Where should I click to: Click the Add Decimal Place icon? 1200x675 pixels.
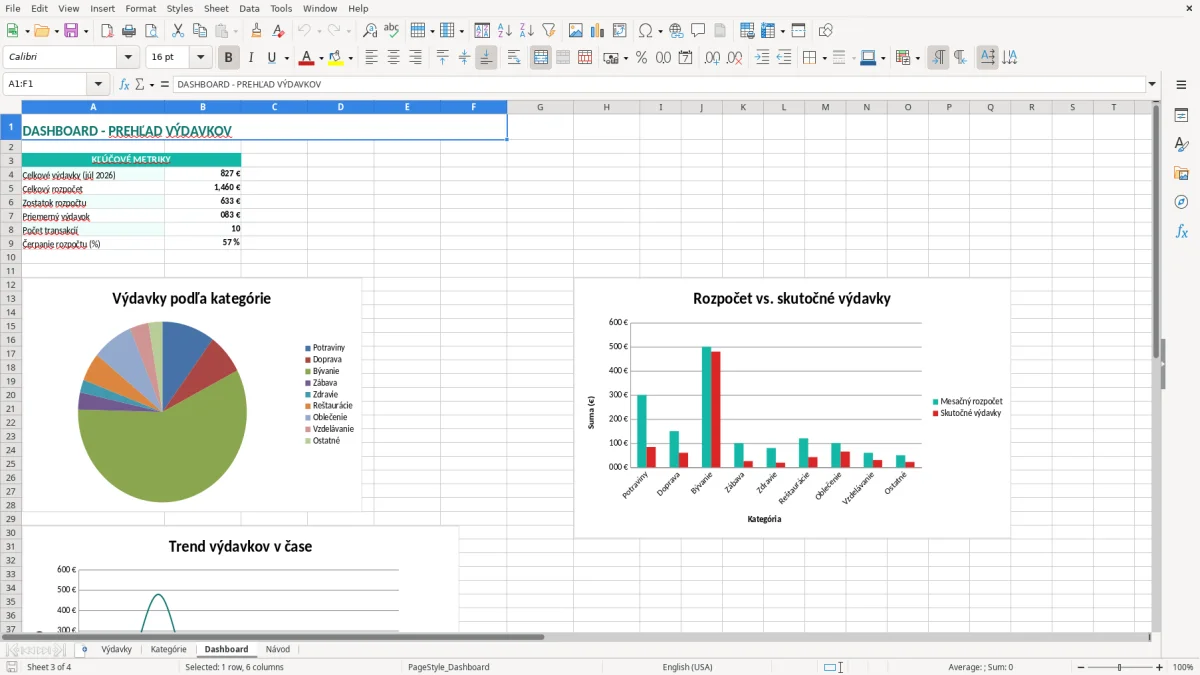tap(713, 58)
